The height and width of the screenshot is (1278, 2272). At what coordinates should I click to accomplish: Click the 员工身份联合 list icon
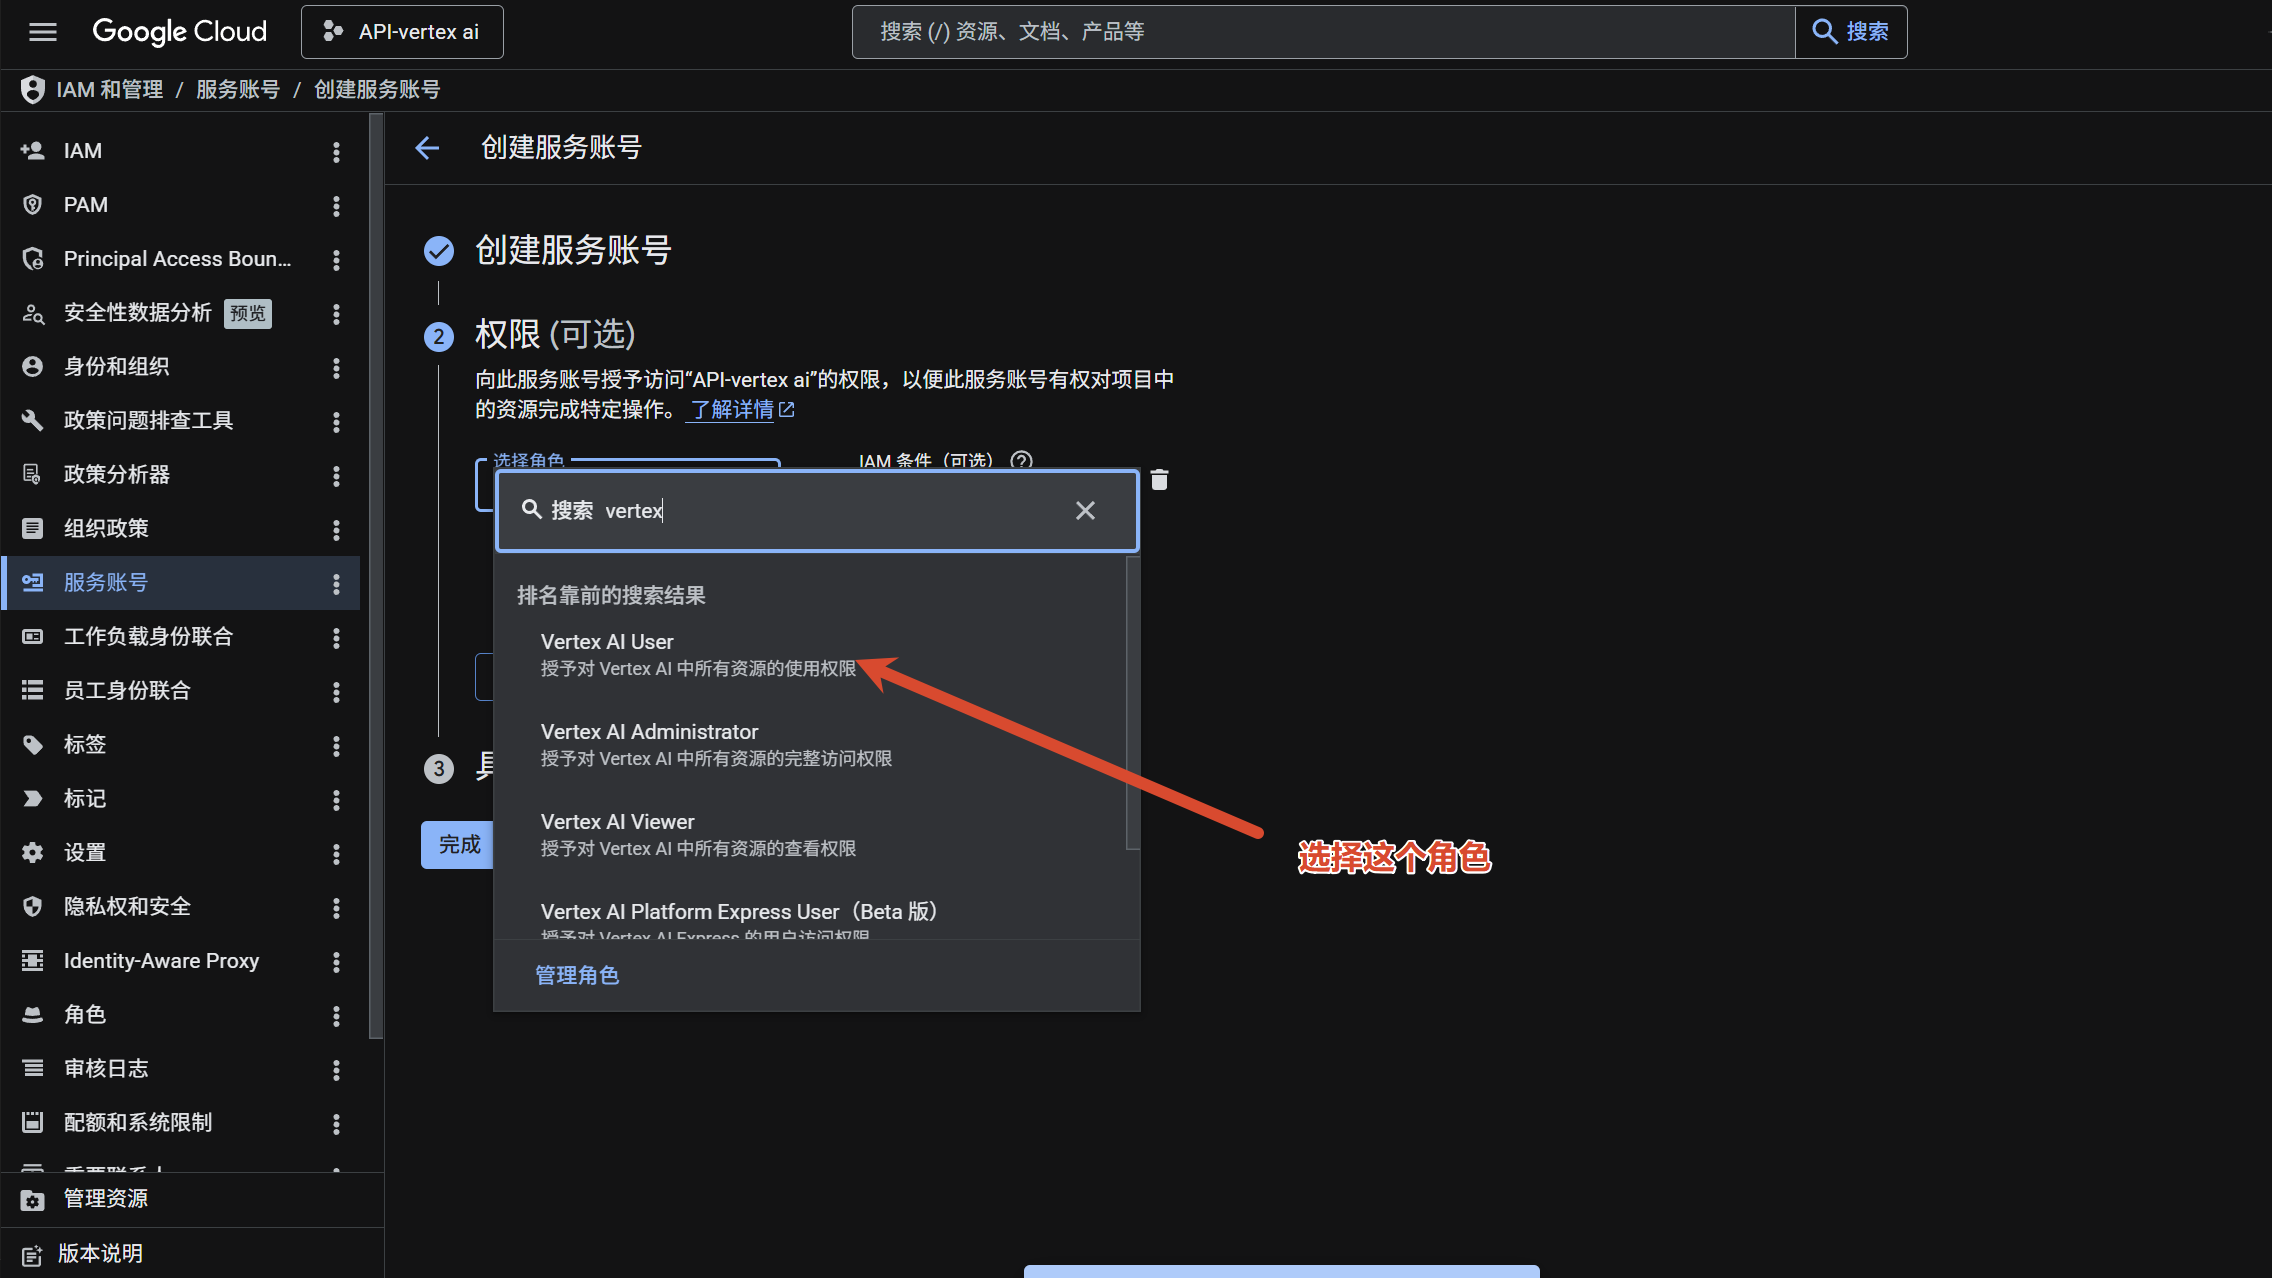pos(33,691)
